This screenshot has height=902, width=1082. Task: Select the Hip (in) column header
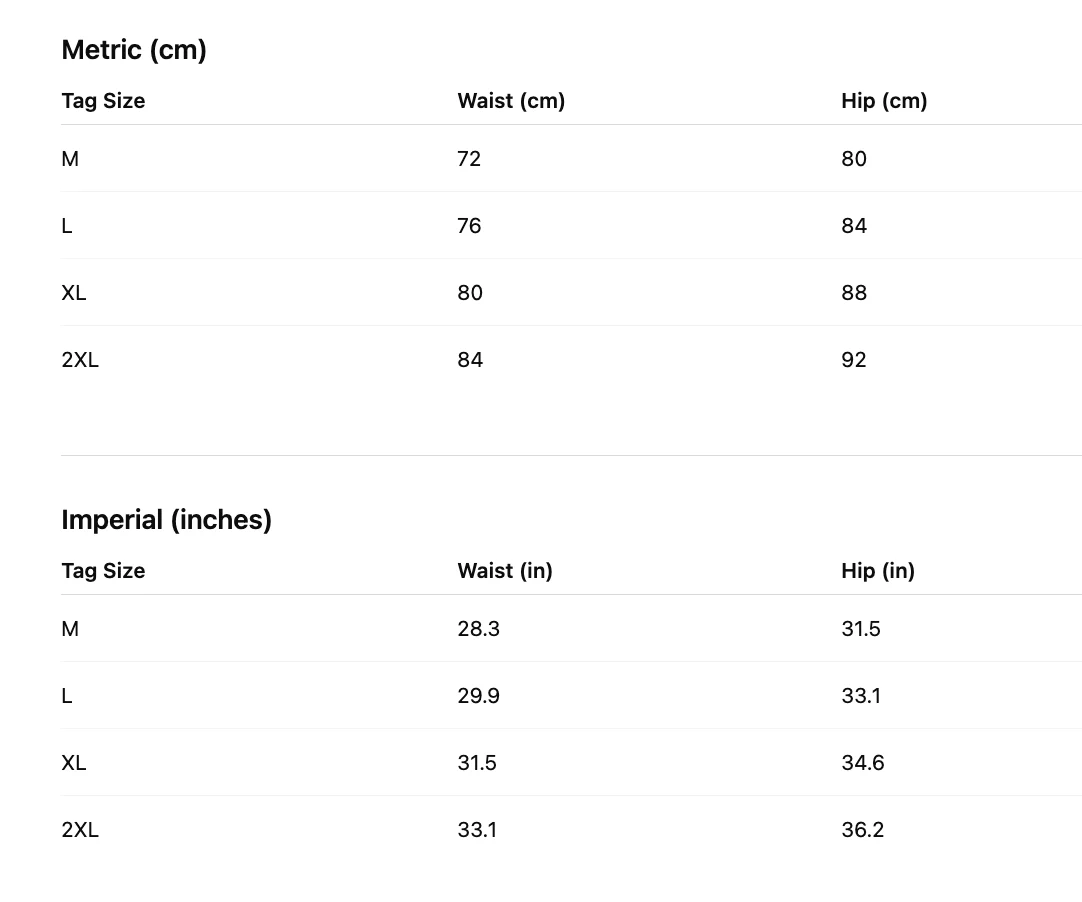(x=878, y=571)
